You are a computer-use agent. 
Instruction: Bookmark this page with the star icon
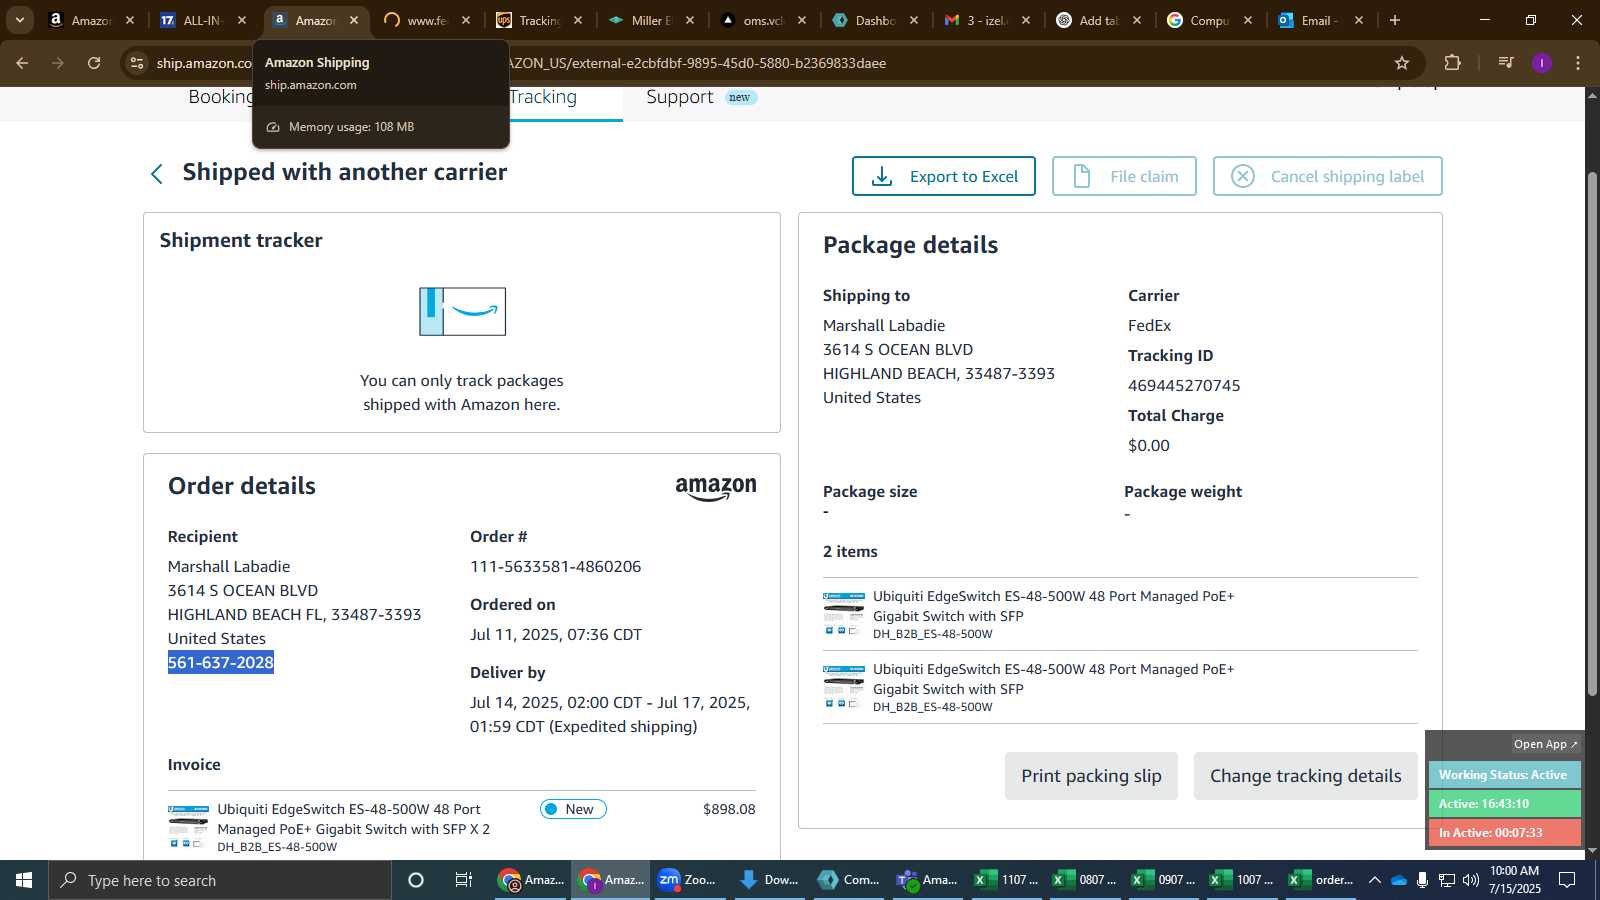pos(1402,63)
